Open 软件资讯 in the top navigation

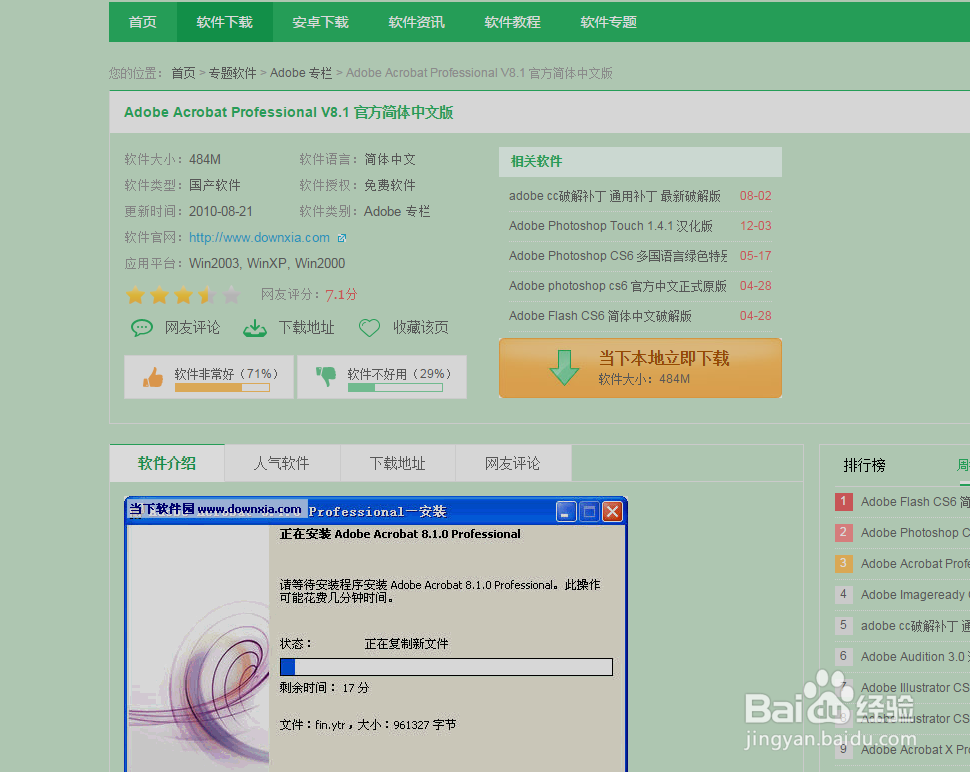click(x=416, y=22)
